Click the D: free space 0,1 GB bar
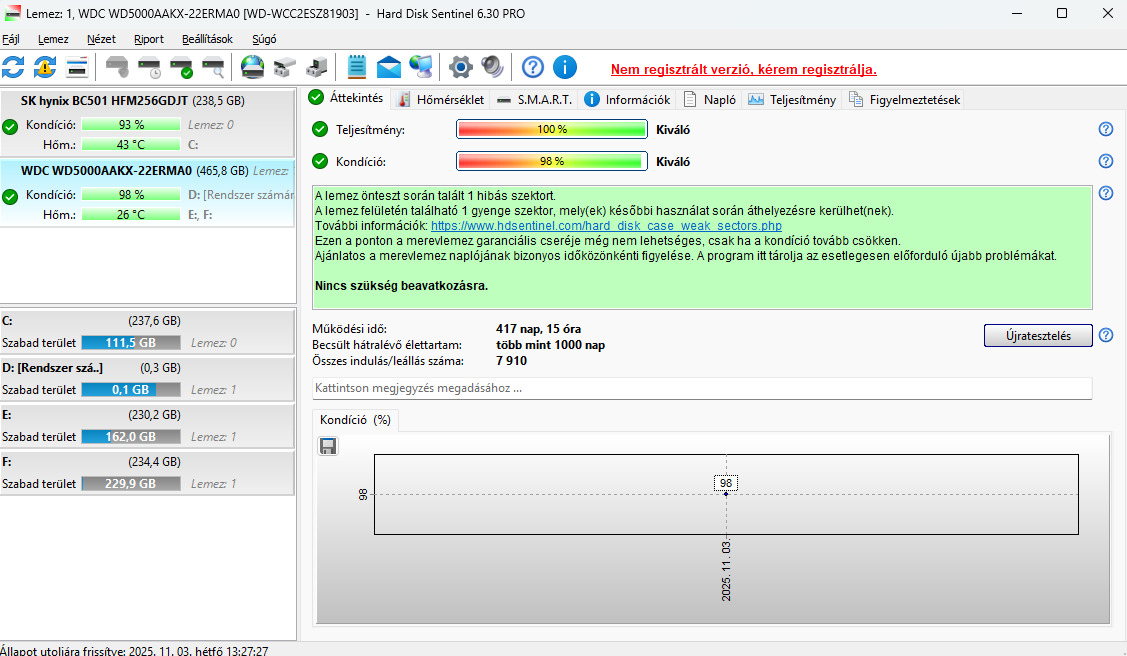The image size is (1127, 656). pyautogui.click(x=131, y=389)
